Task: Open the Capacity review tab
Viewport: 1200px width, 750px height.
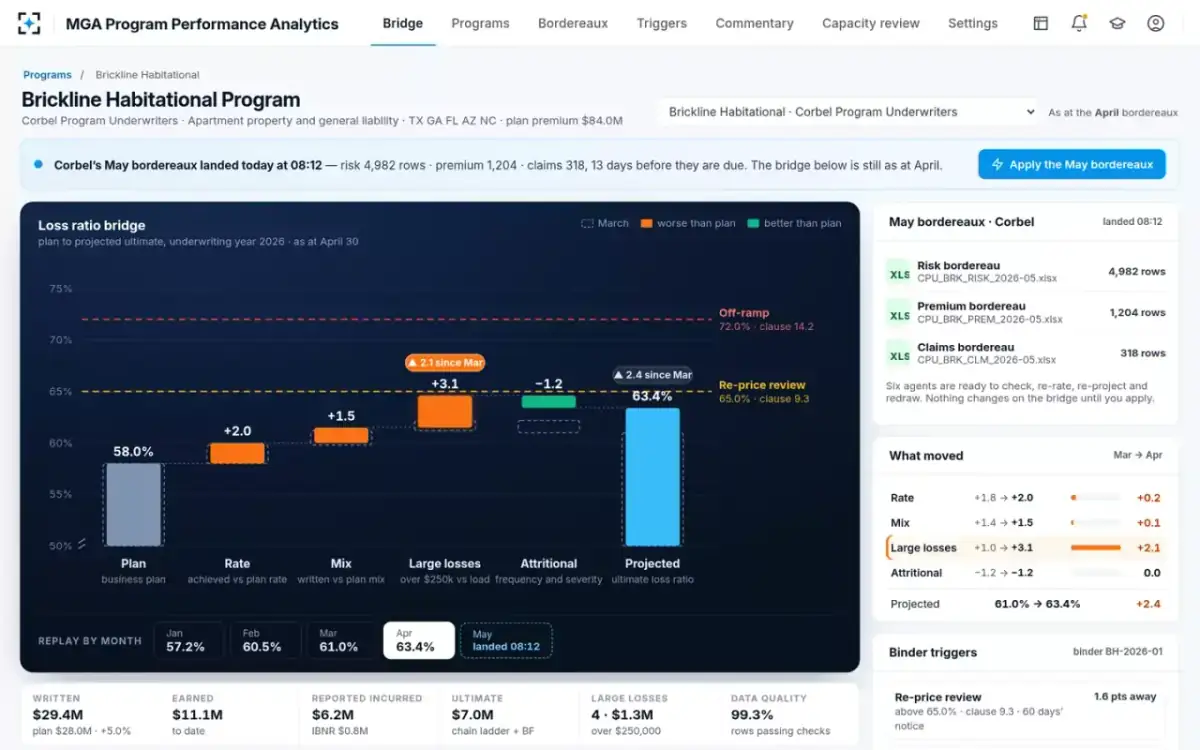Action: [871, 23]
